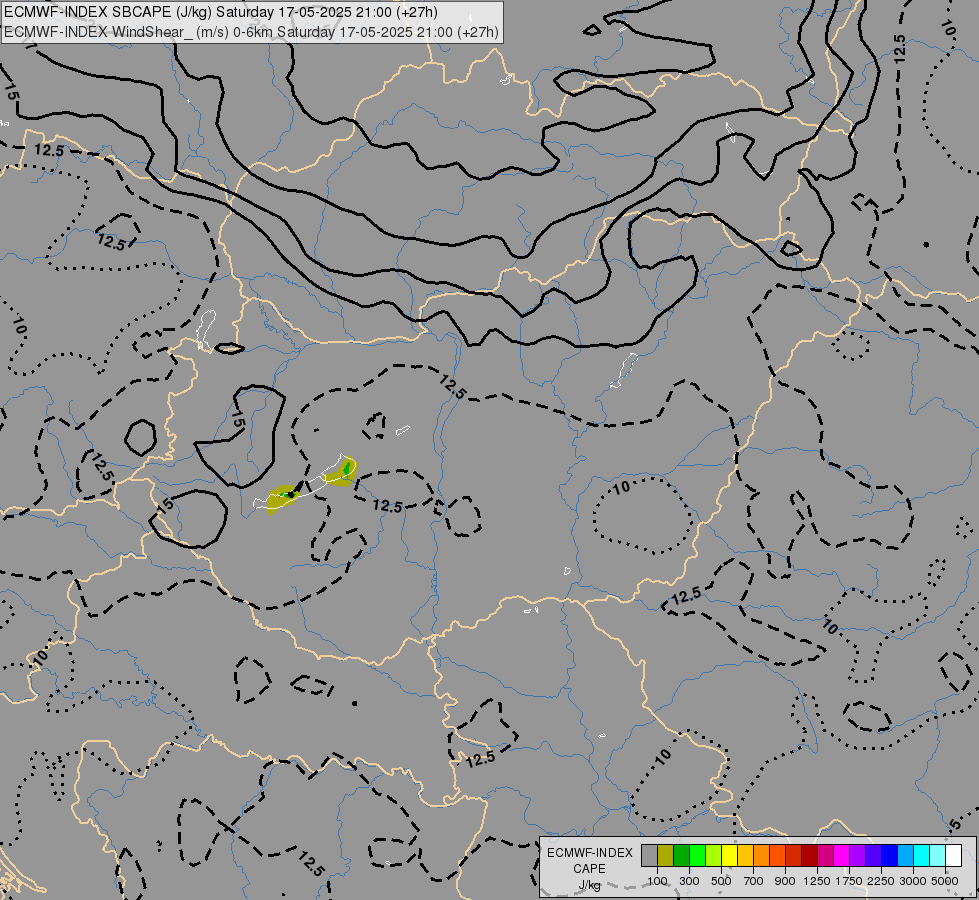Viewport: 979px width, 900px height.
Task: Click the 100 label under legend
Action: (657, 881)
